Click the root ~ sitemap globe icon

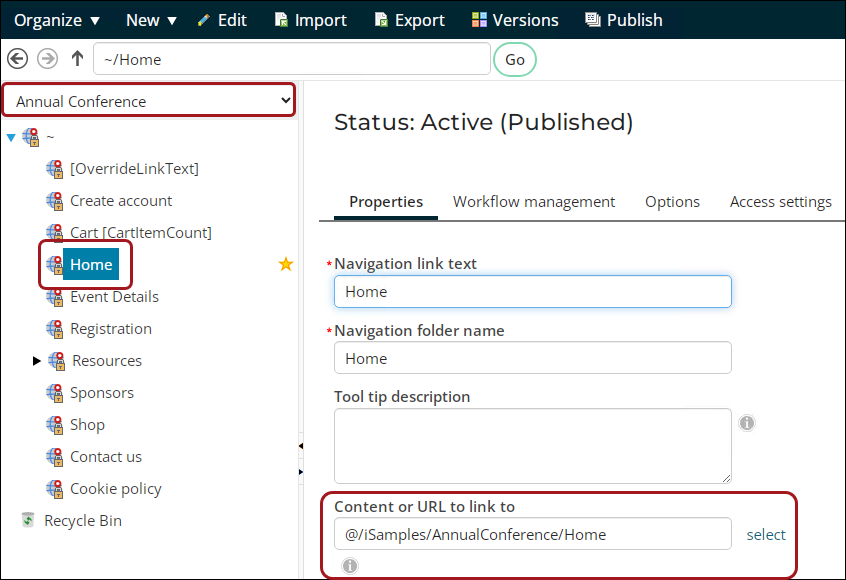[31, 137]
